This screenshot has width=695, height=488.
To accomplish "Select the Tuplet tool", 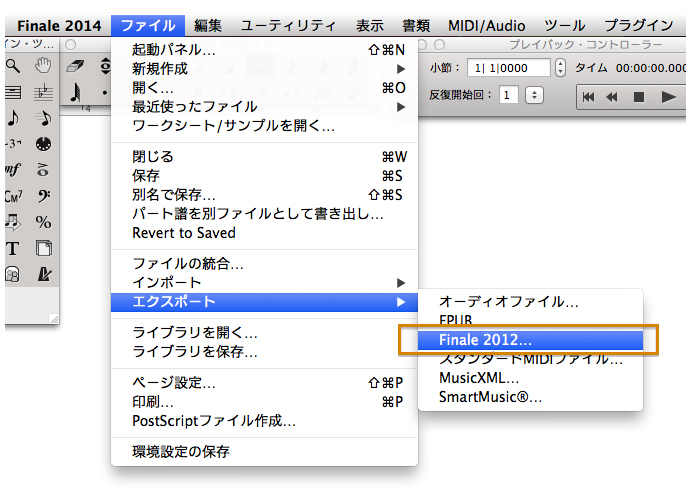I will coord(13,144).
